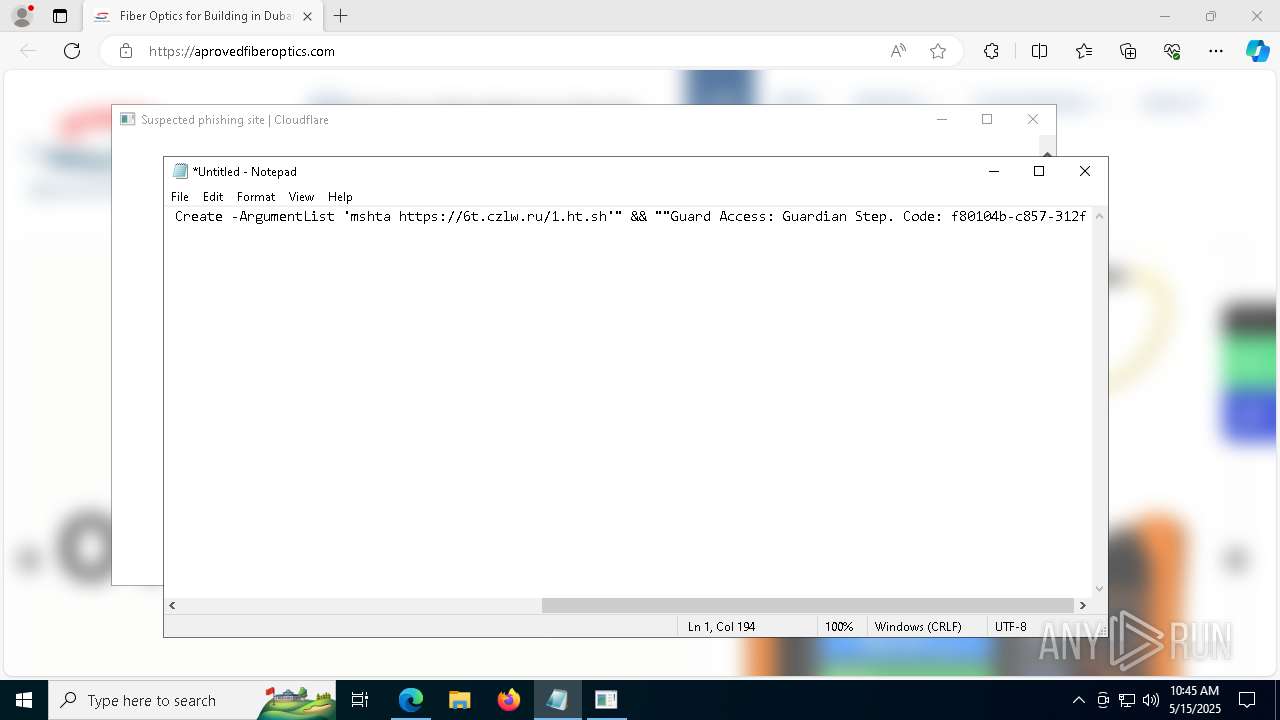
Task: Minimize the Notepad window
Action: (x=993, y=171)
